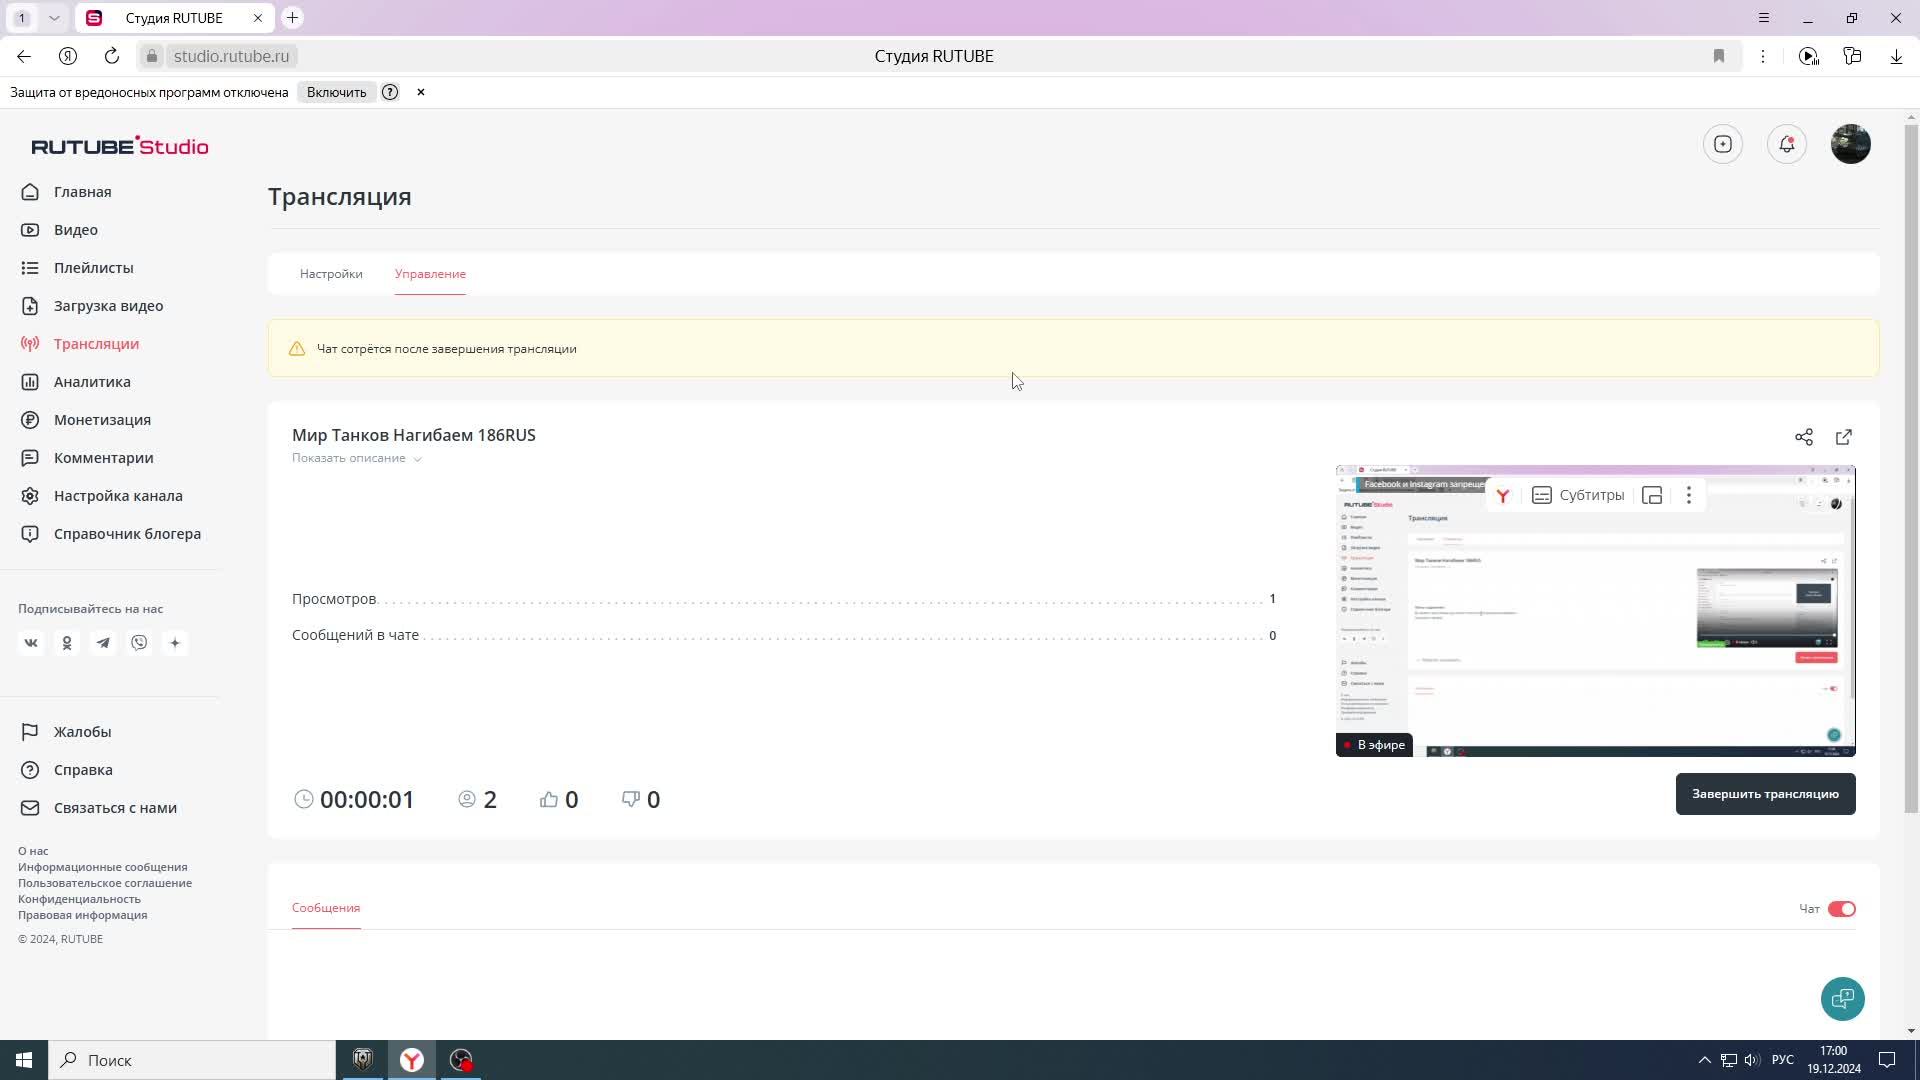The image size is (1920, 1080).
Task: Open Трансляции in the sidebar
Action: point(80,344)
